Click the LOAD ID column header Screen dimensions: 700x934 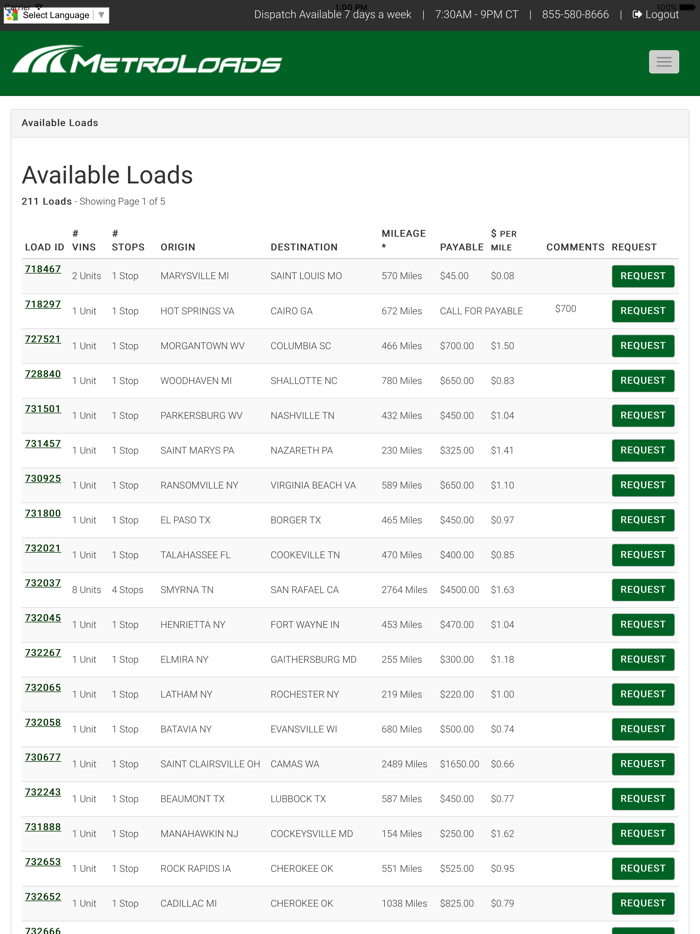coord(43,247)
